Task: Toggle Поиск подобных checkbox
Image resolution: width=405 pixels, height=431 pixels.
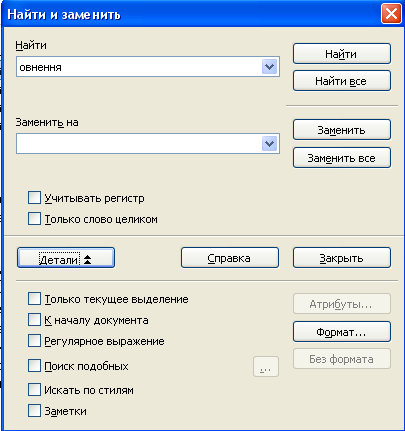Action: (34, 366)
